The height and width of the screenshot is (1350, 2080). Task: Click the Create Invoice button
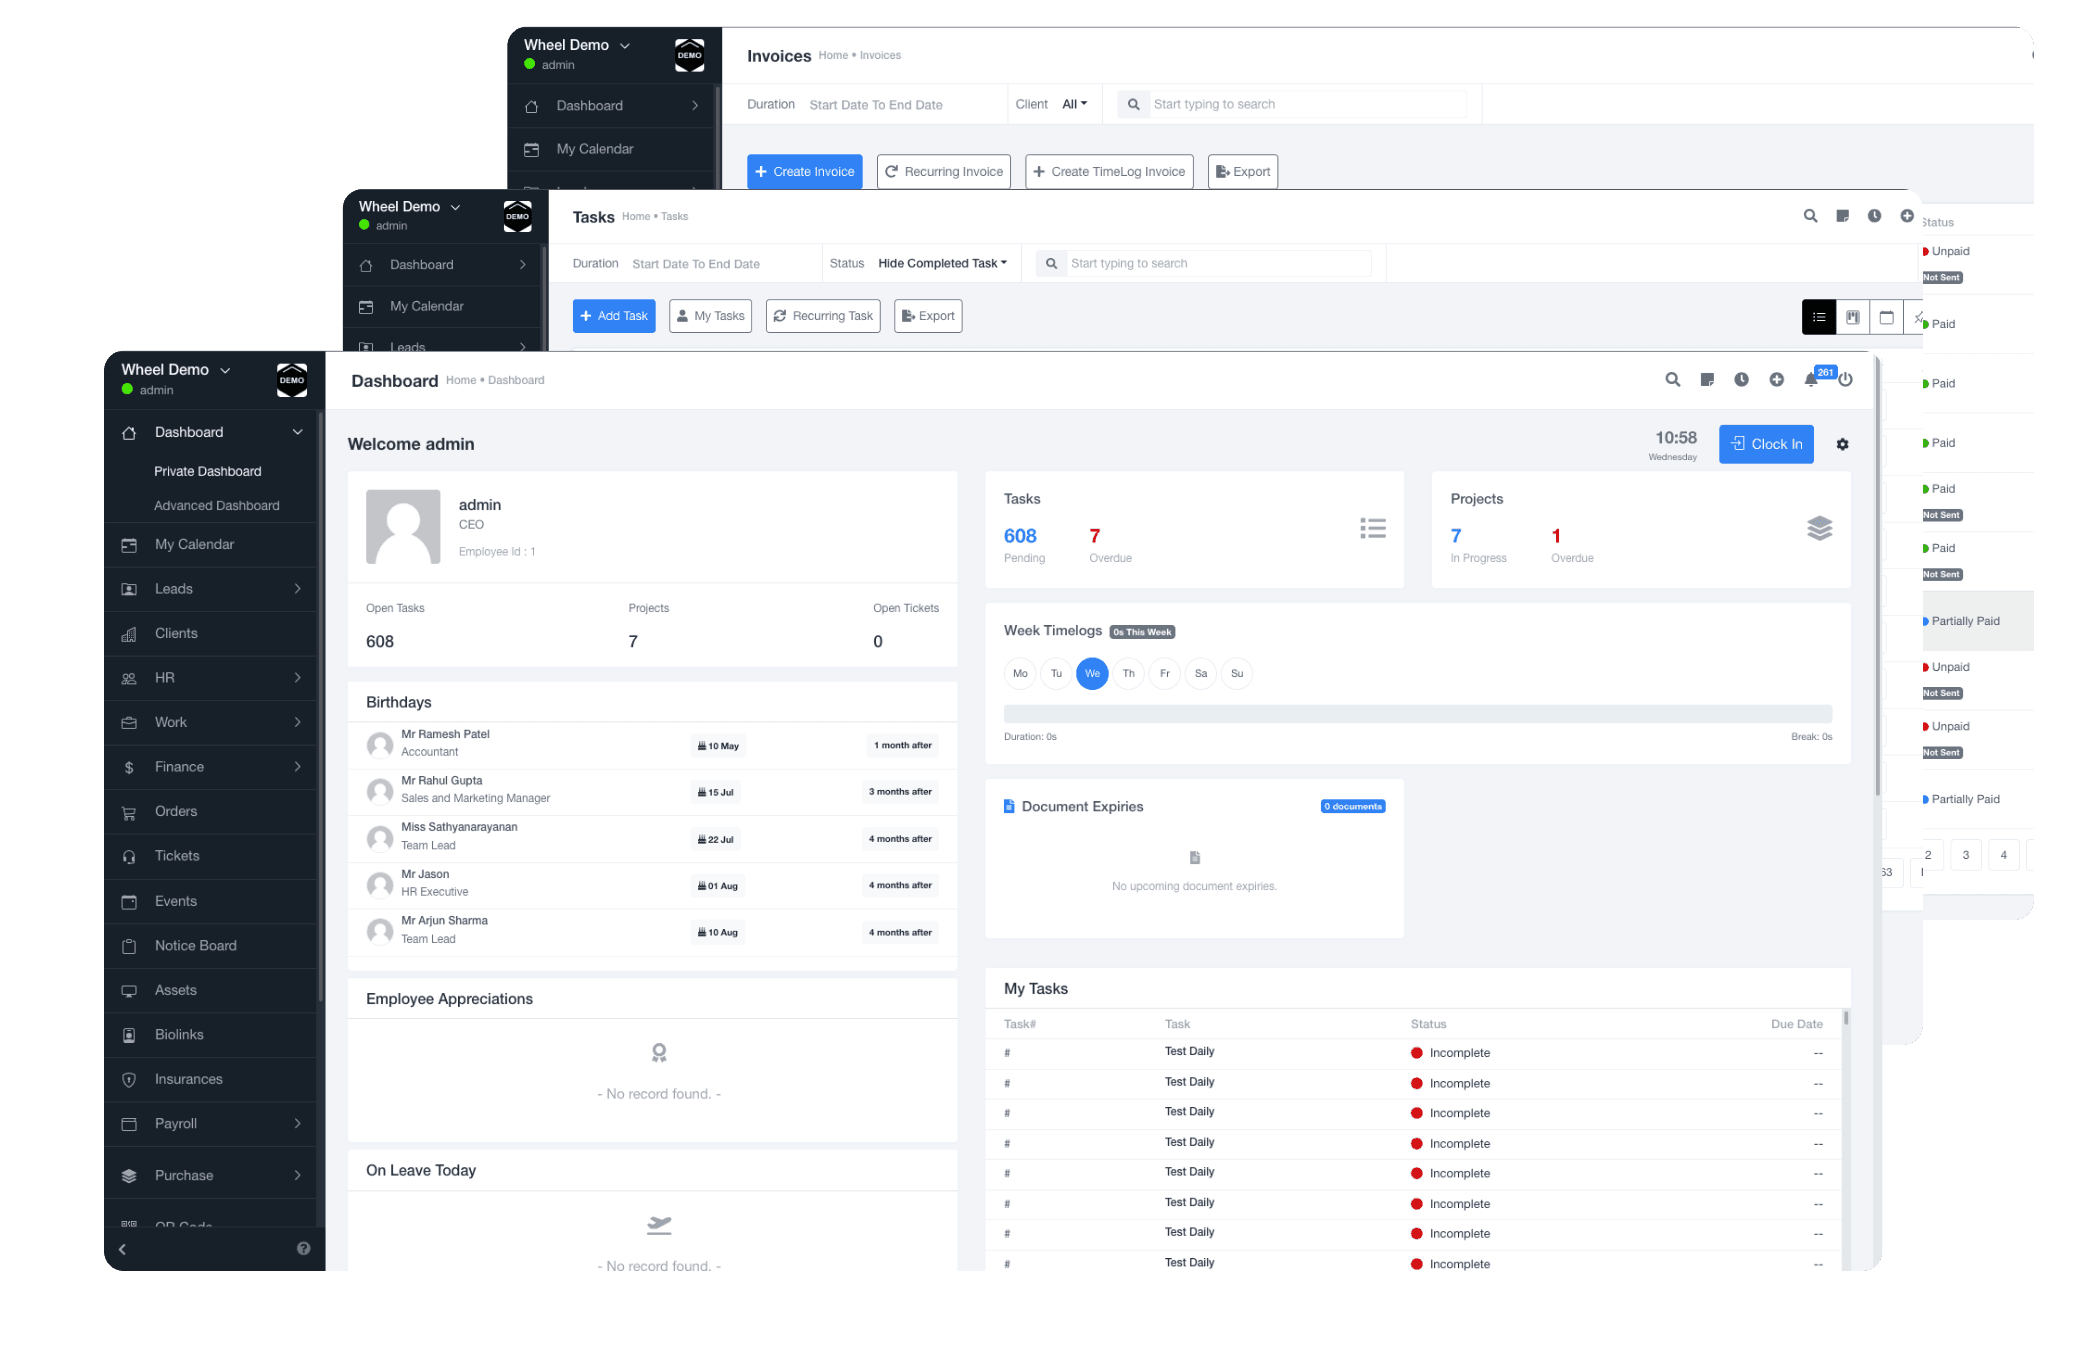[x=804, y=172]
